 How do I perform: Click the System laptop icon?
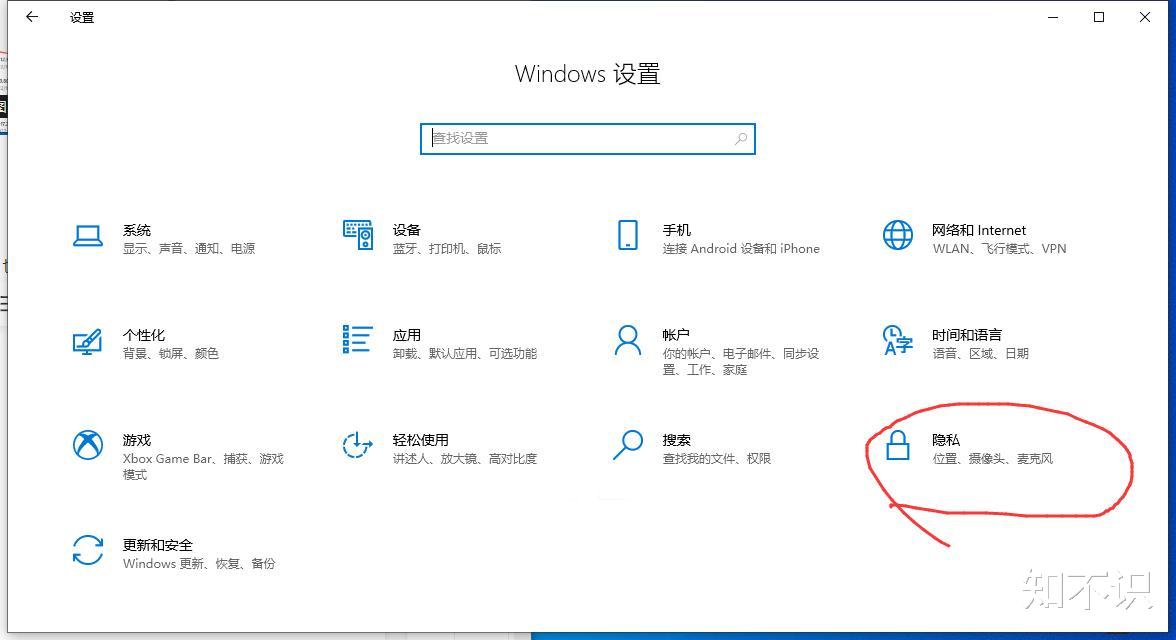click(88, 236)
